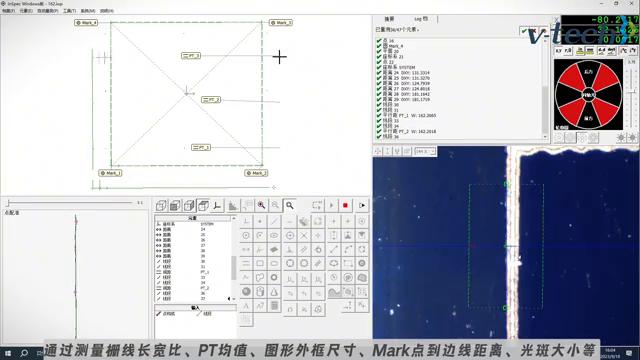Click the PT_2 label in drawing
The width and height of the screenshot is (640, 360).
[x=211, y=100]
